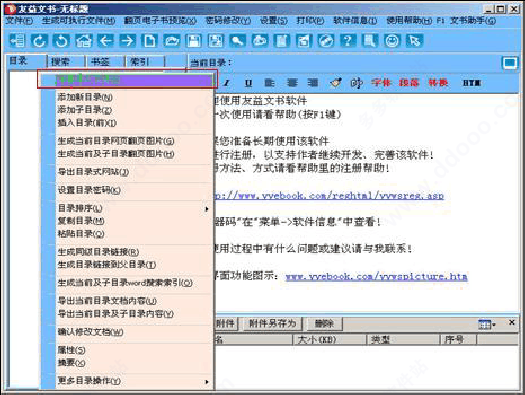The image size is (525, 395).
Task: Align text right in editor toolbar
Action: pos(313,83)
